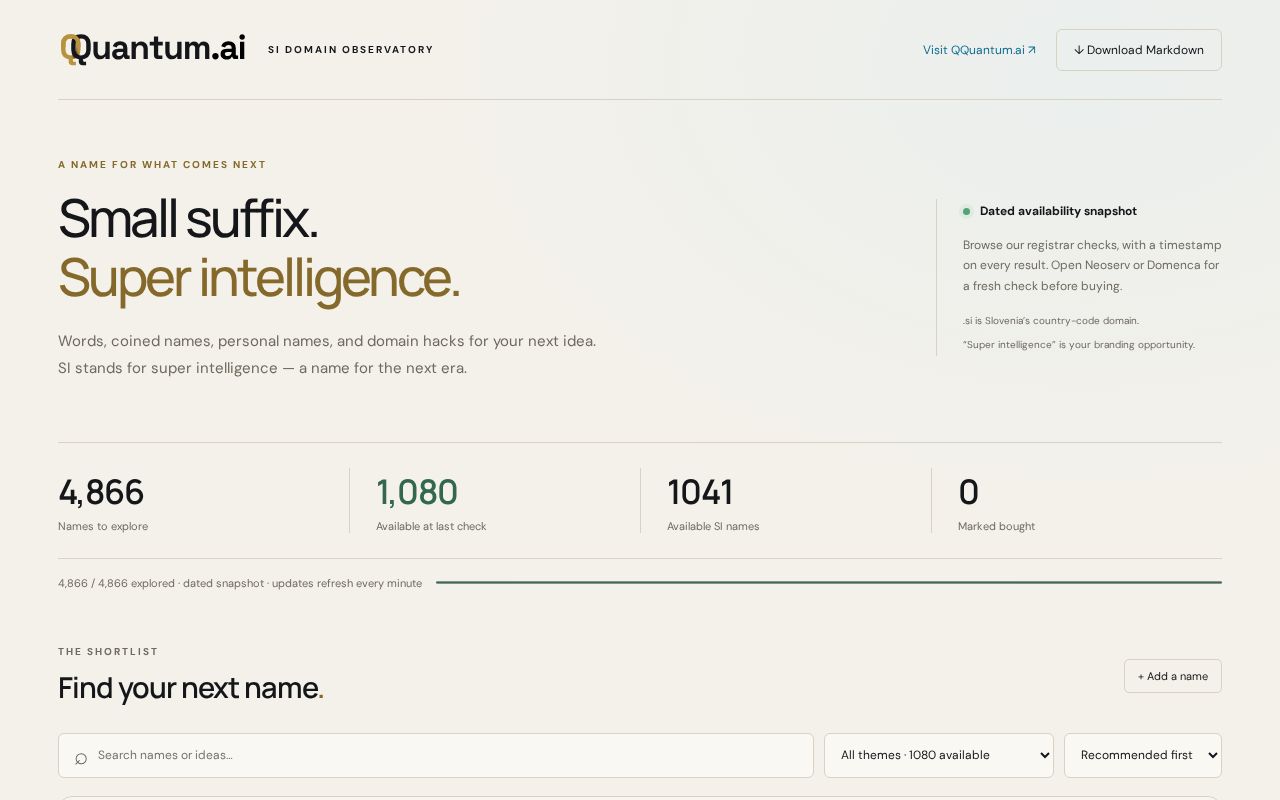Click the Small suffix headline text
The height and width of the screenshot is (800, 1280).
(188, 218)
